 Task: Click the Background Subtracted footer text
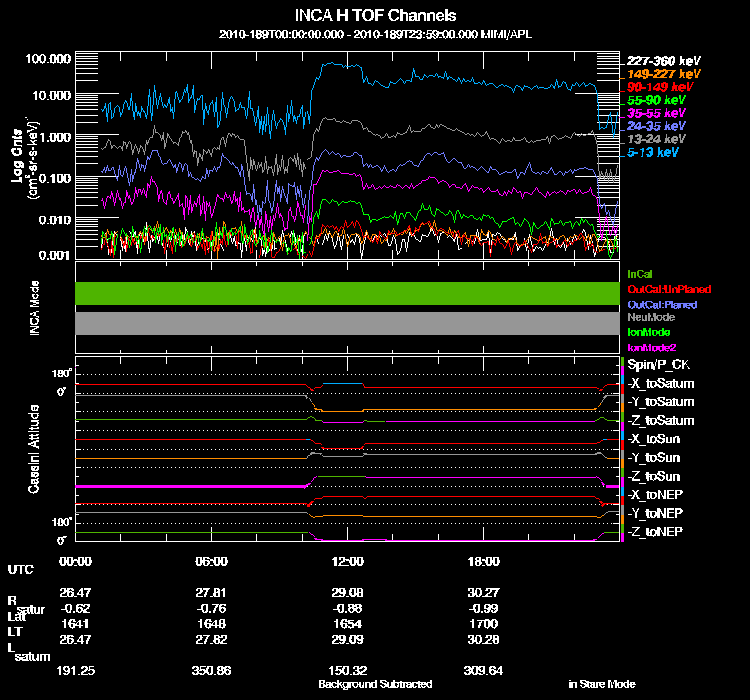click(375, 684)
